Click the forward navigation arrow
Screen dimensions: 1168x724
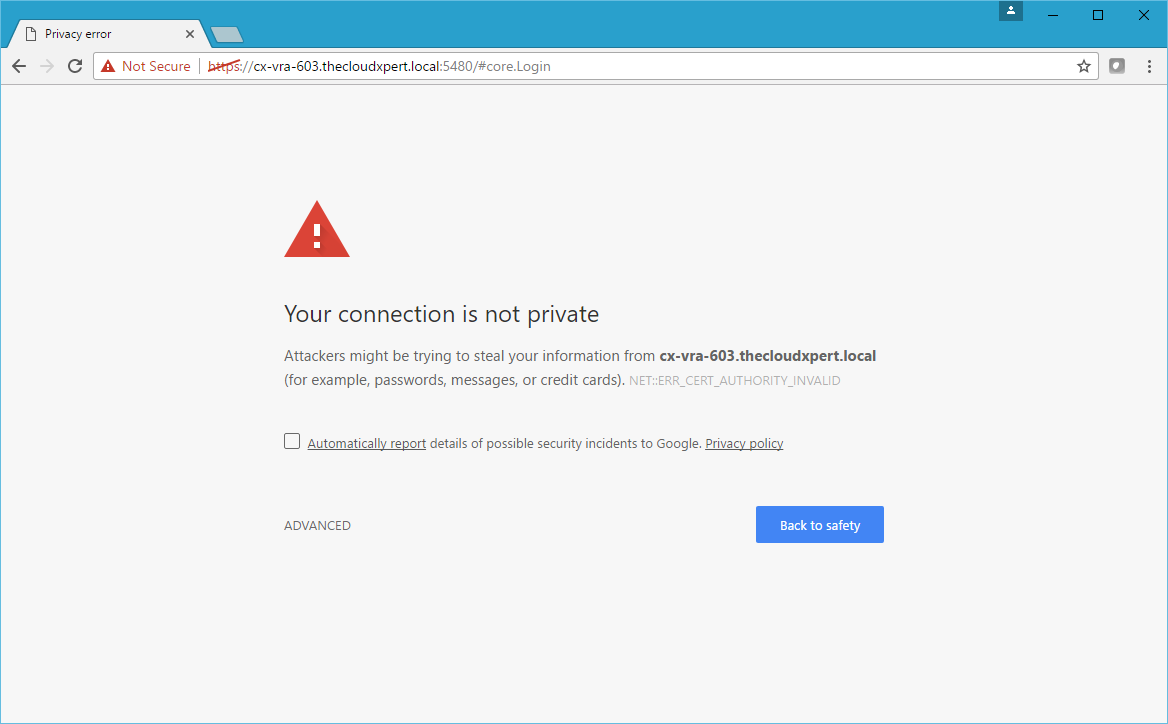pos(46,66)
